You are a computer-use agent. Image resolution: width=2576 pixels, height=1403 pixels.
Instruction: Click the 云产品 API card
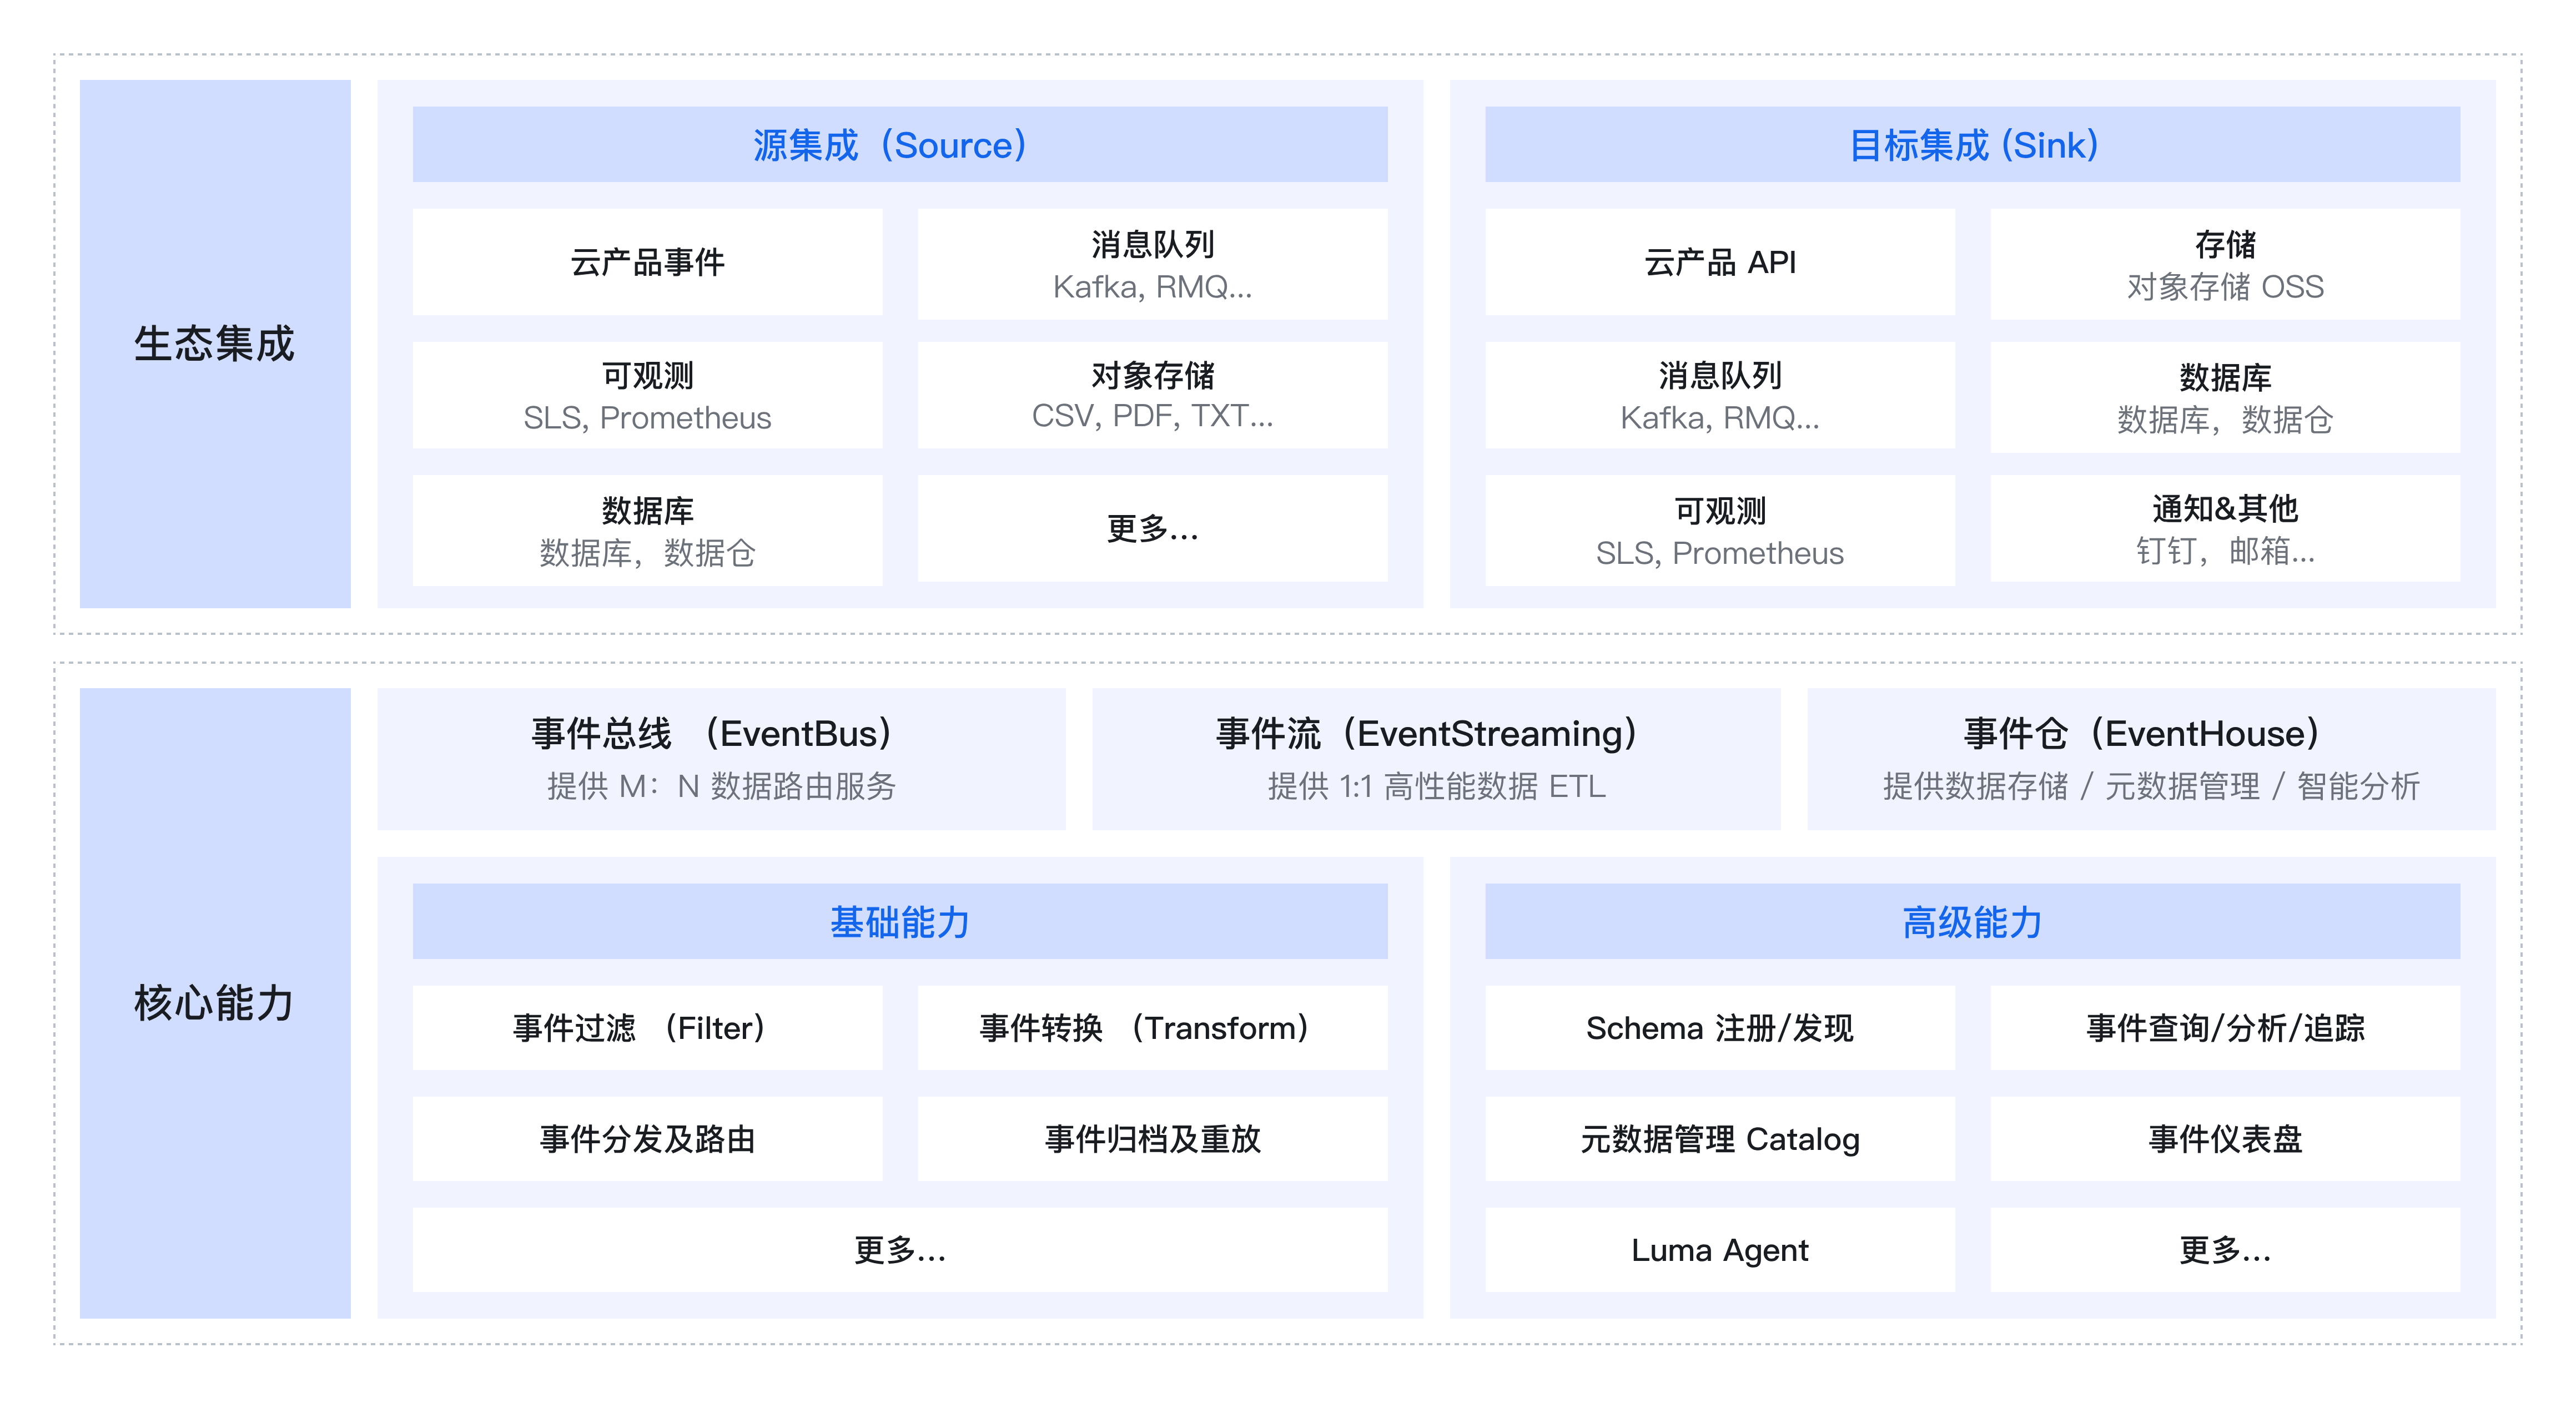[1719, 262]
